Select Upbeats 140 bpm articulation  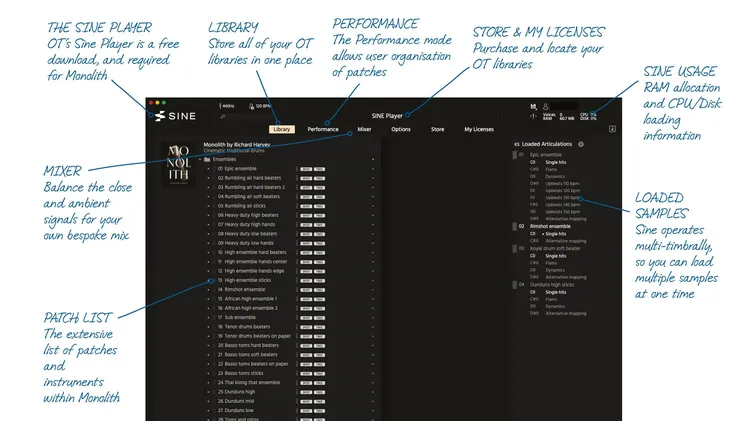coord(562,205)
